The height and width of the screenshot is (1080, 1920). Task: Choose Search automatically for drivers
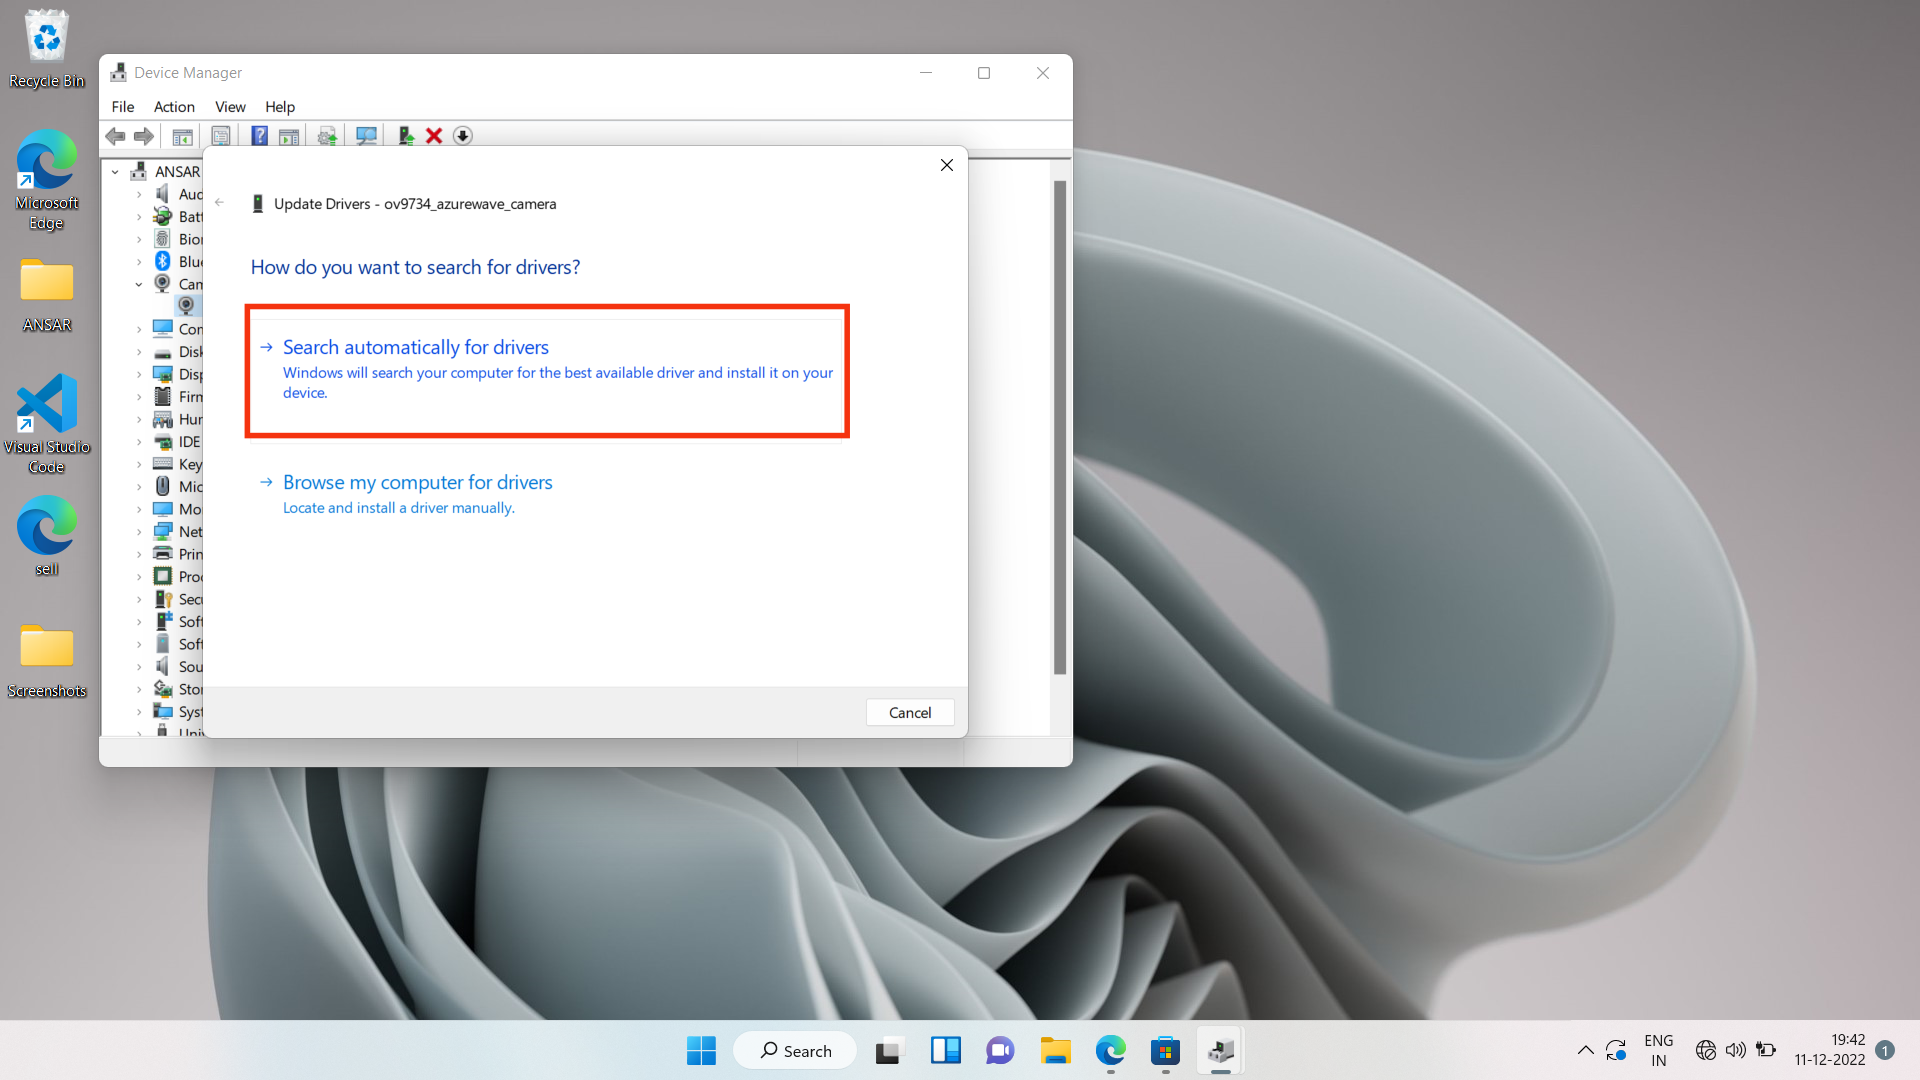[415, 347]
